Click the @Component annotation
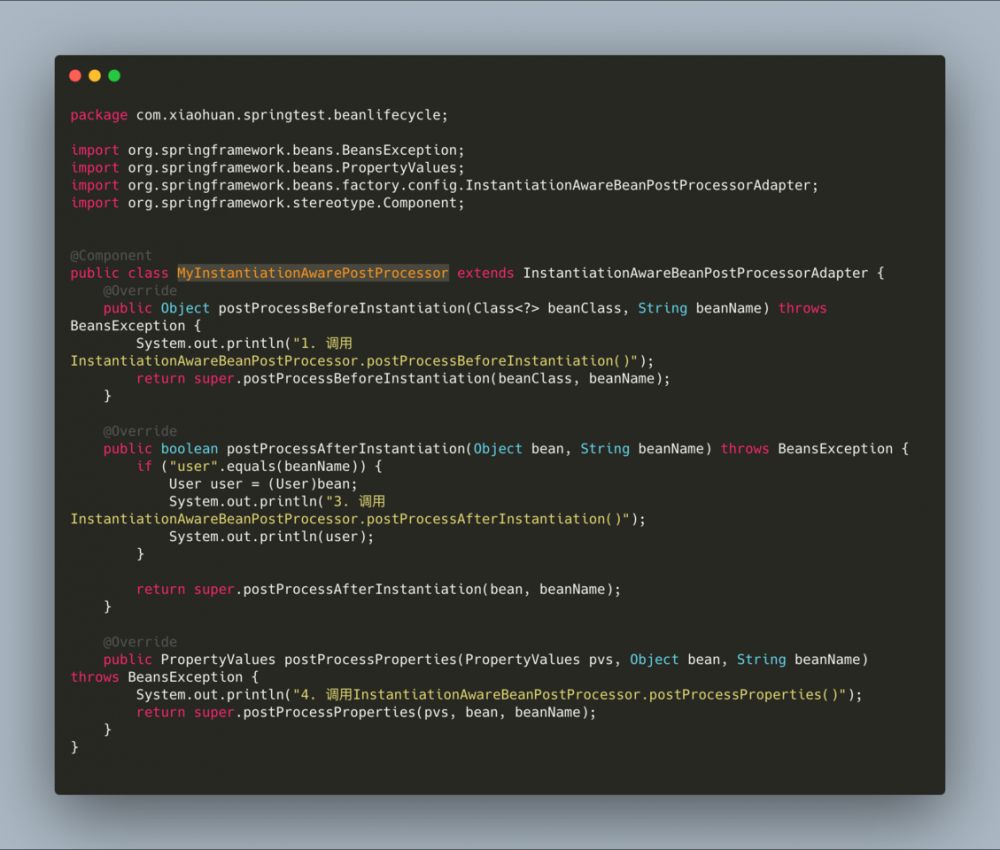The width and height of the screenshot is (1000, 850). (x=111, y=256)
